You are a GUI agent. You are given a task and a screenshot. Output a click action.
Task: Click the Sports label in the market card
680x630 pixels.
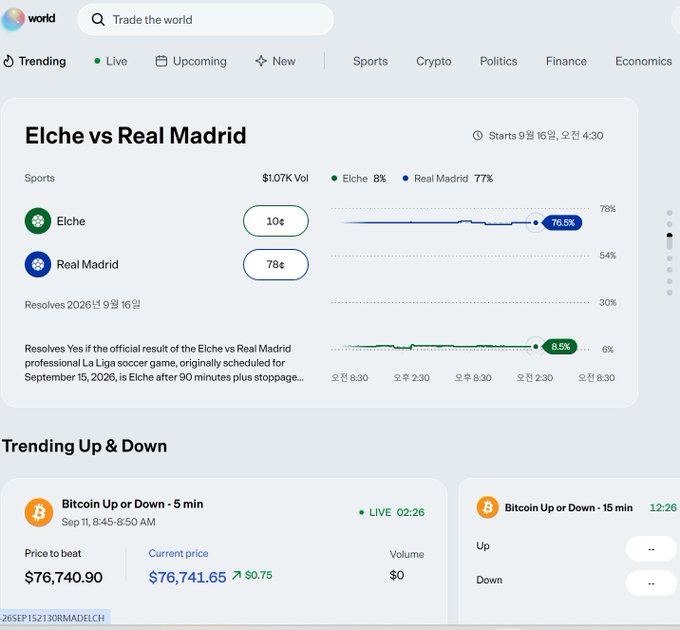point(39,178)
